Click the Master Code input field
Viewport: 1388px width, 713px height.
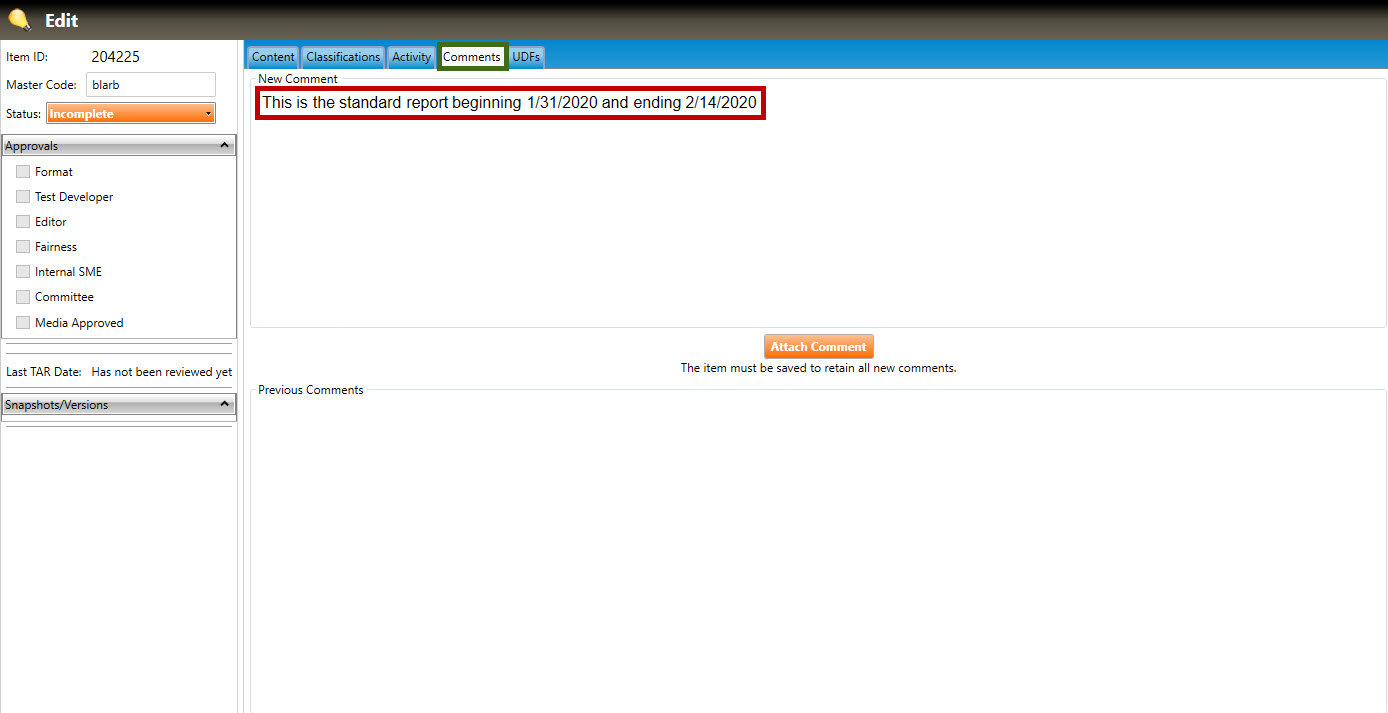click(x=150, y=85)
